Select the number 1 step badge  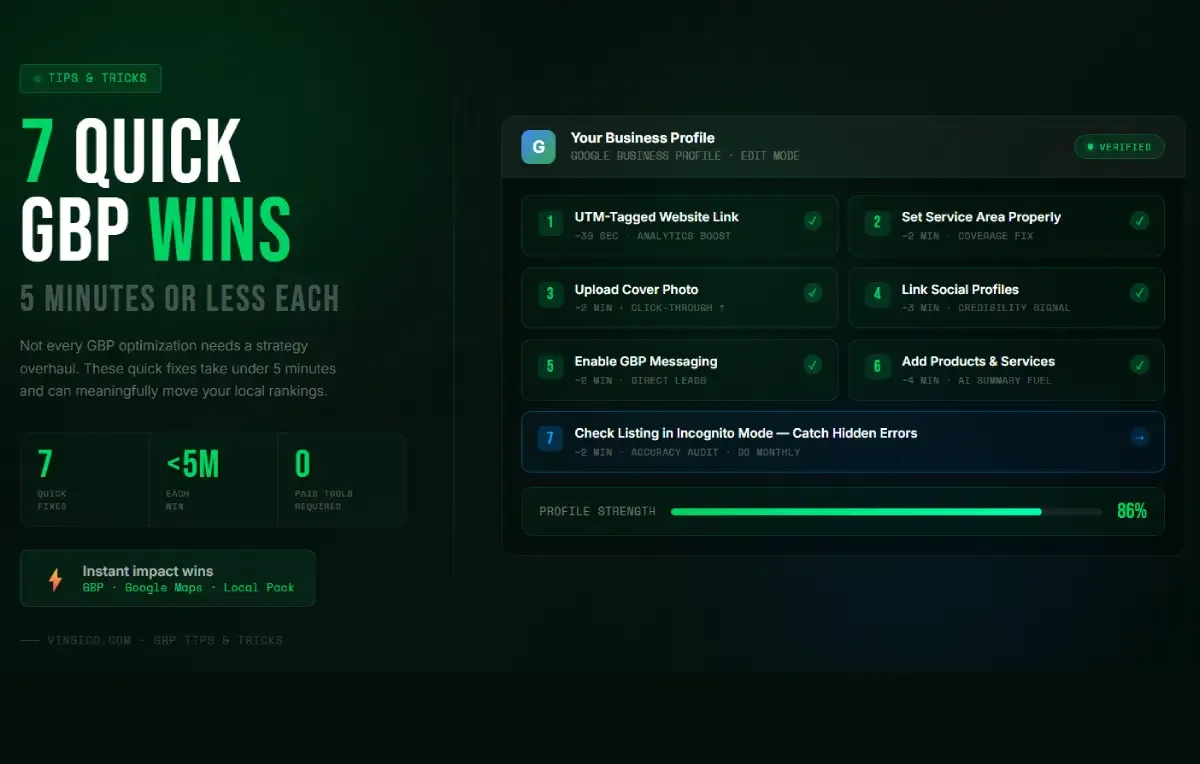pyautogui.click(x=550, y=223)
